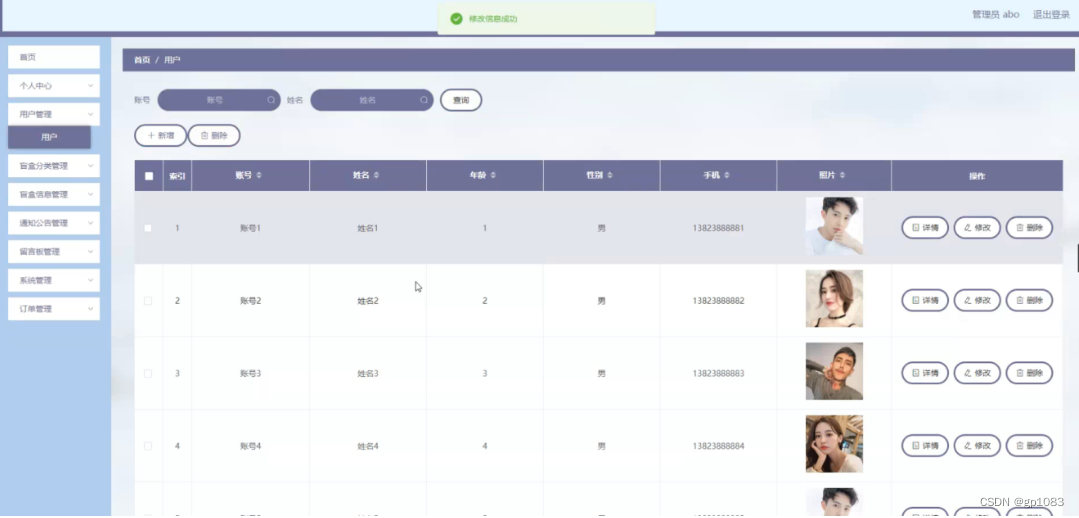Sort the 年龄 column using its arrows
Screen dimensions: 1079x518
point(493,175)
